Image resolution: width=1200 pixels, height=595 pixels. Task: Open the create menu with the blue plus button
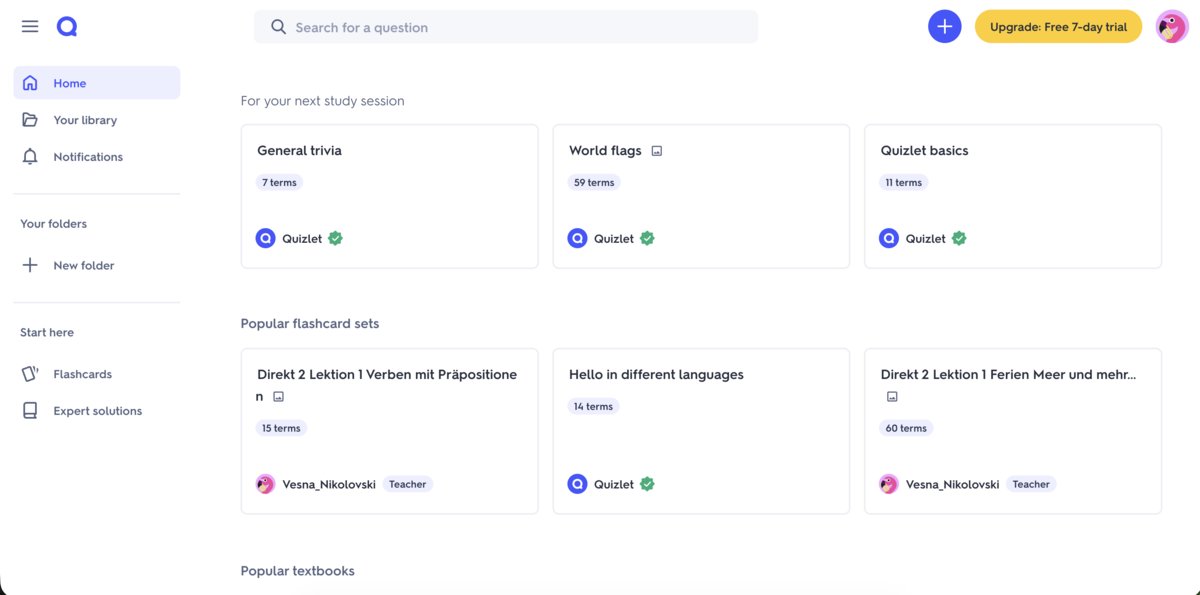[x=944, y=26]
